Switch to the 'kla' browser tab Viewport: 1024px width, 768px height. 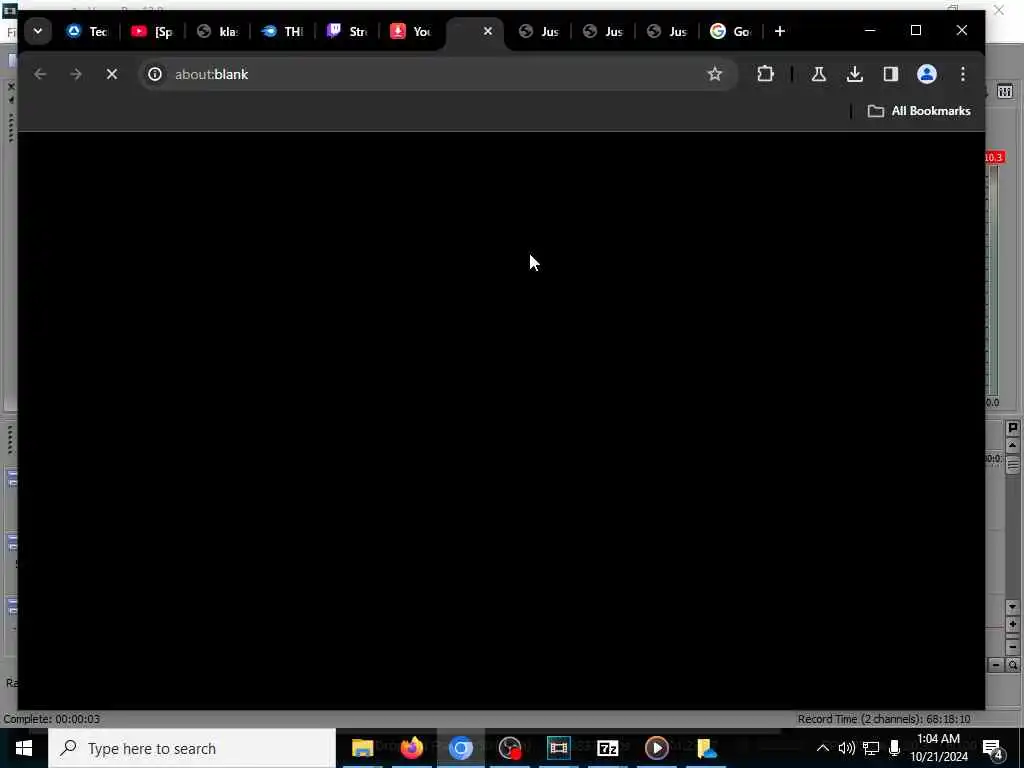click(x=217, y=31)
